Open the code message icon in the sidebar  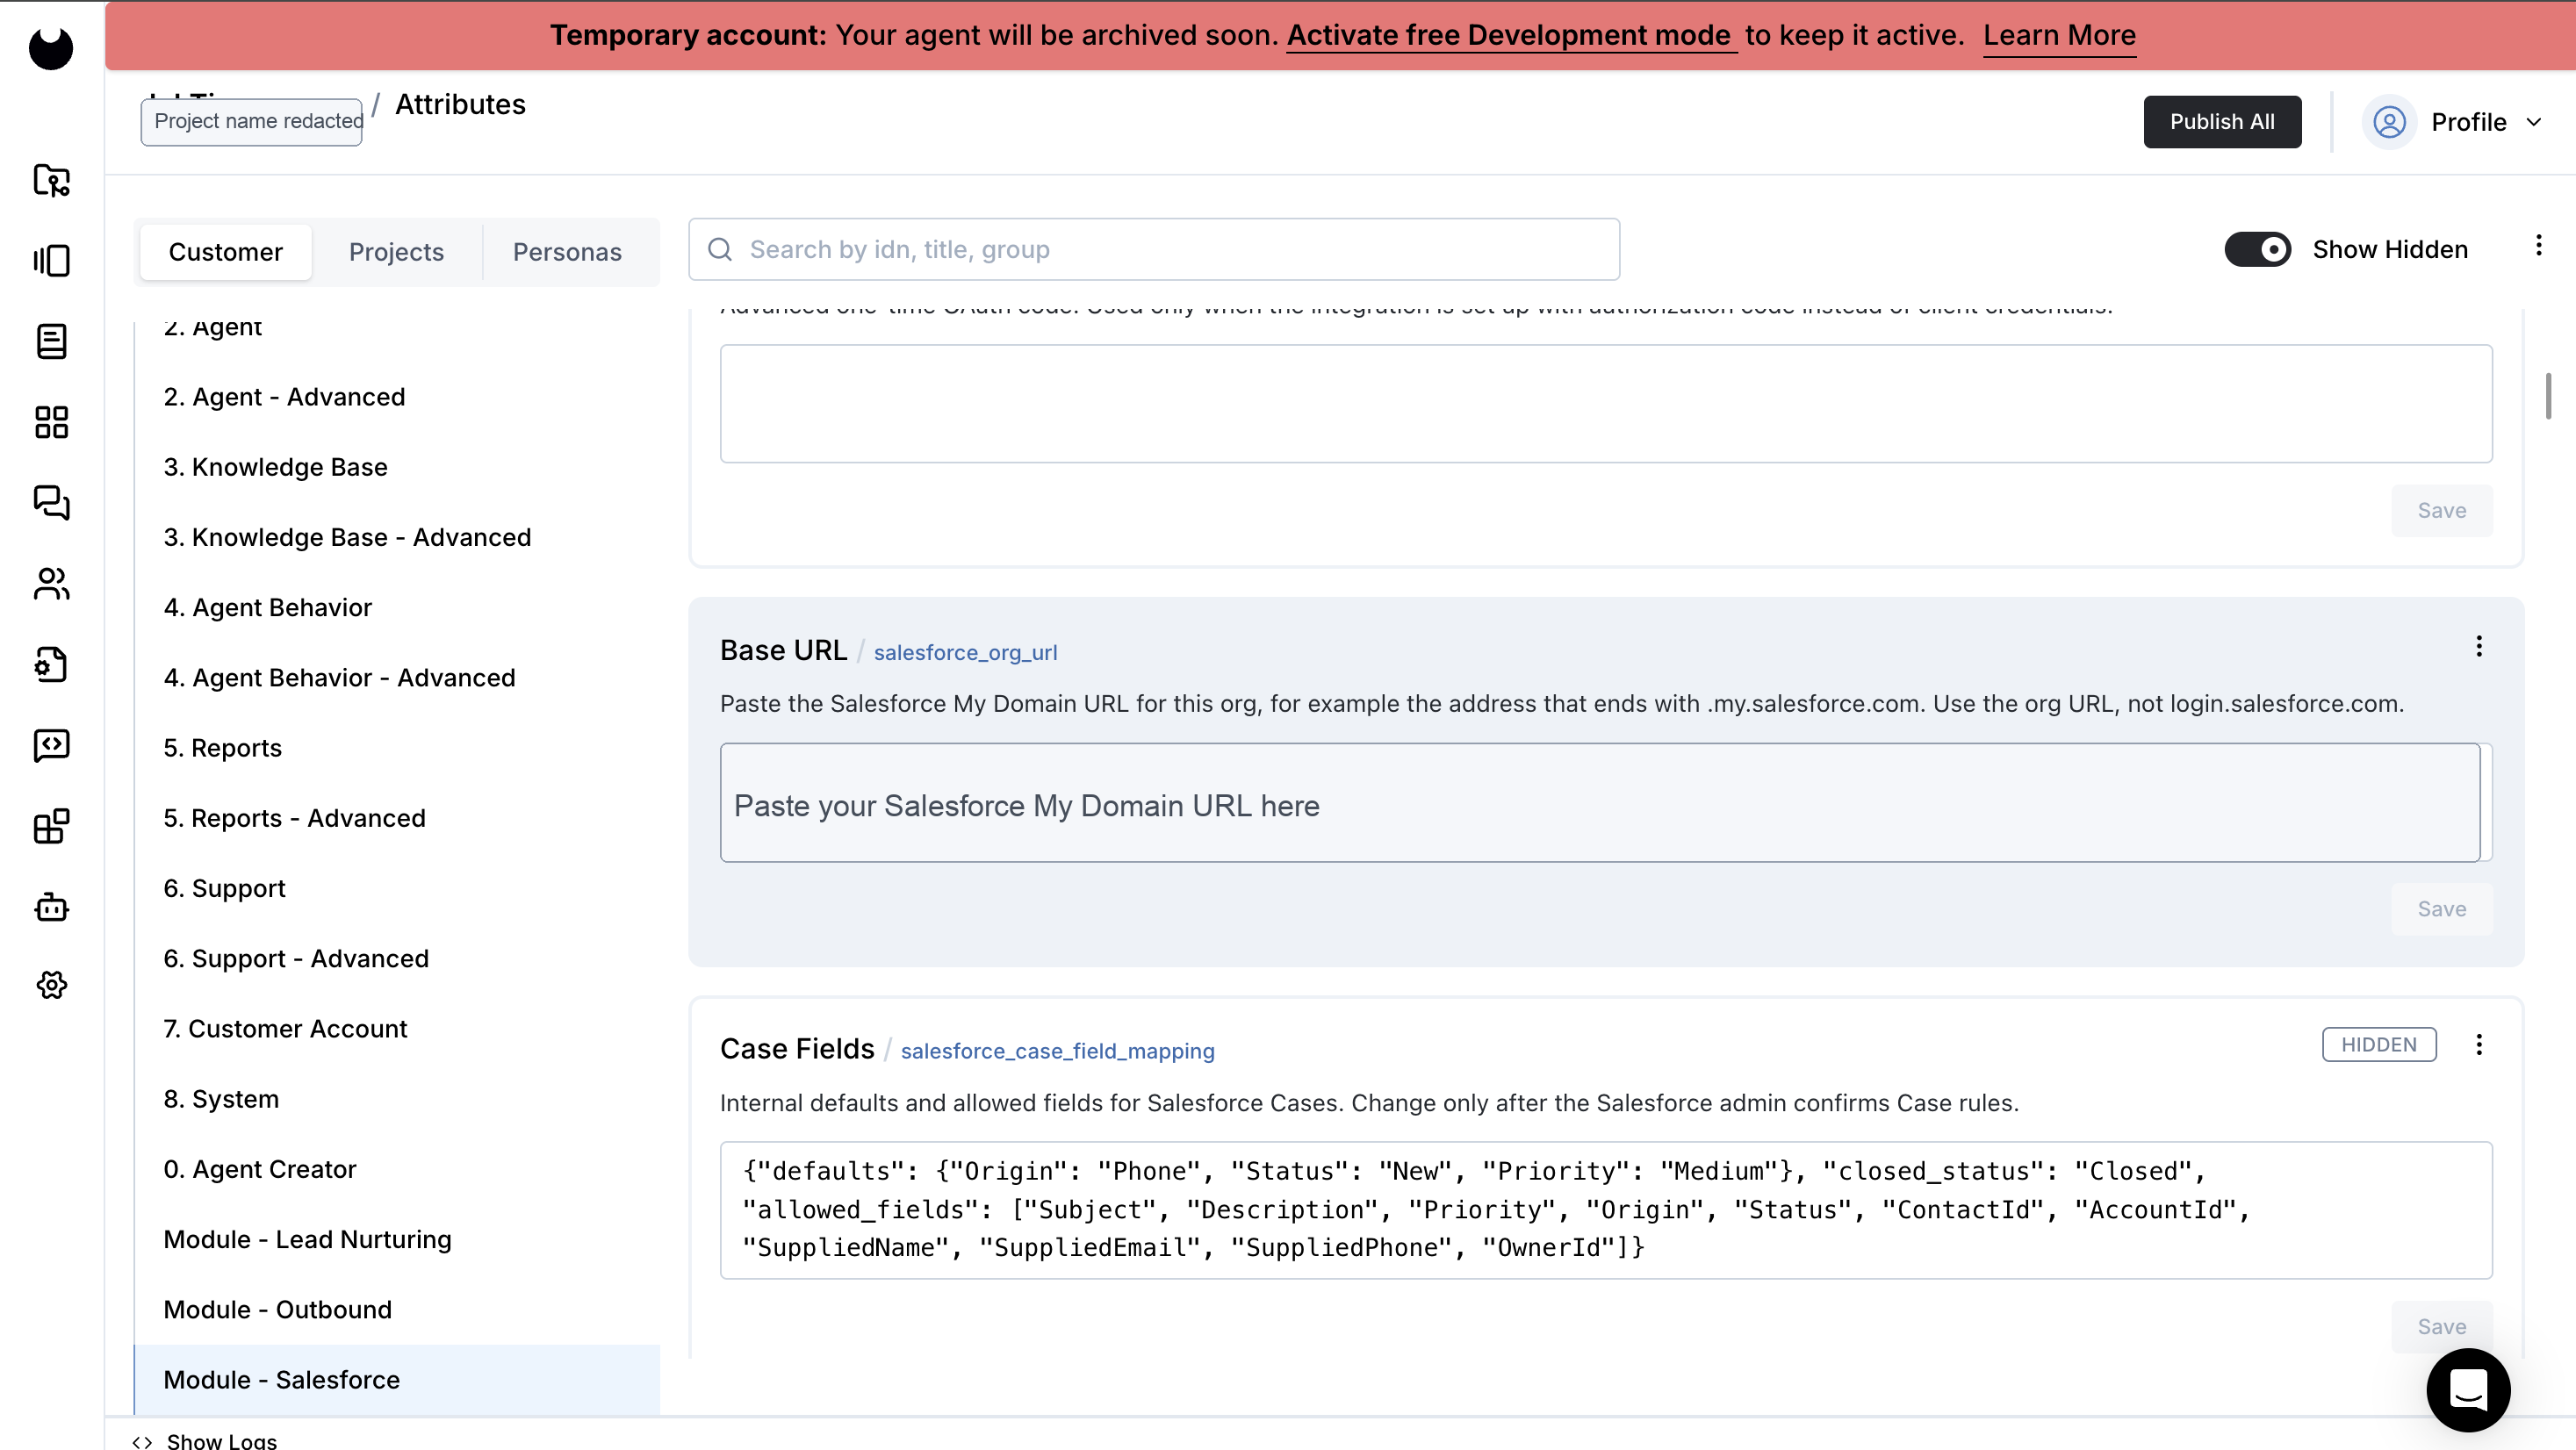pos(51,745)
